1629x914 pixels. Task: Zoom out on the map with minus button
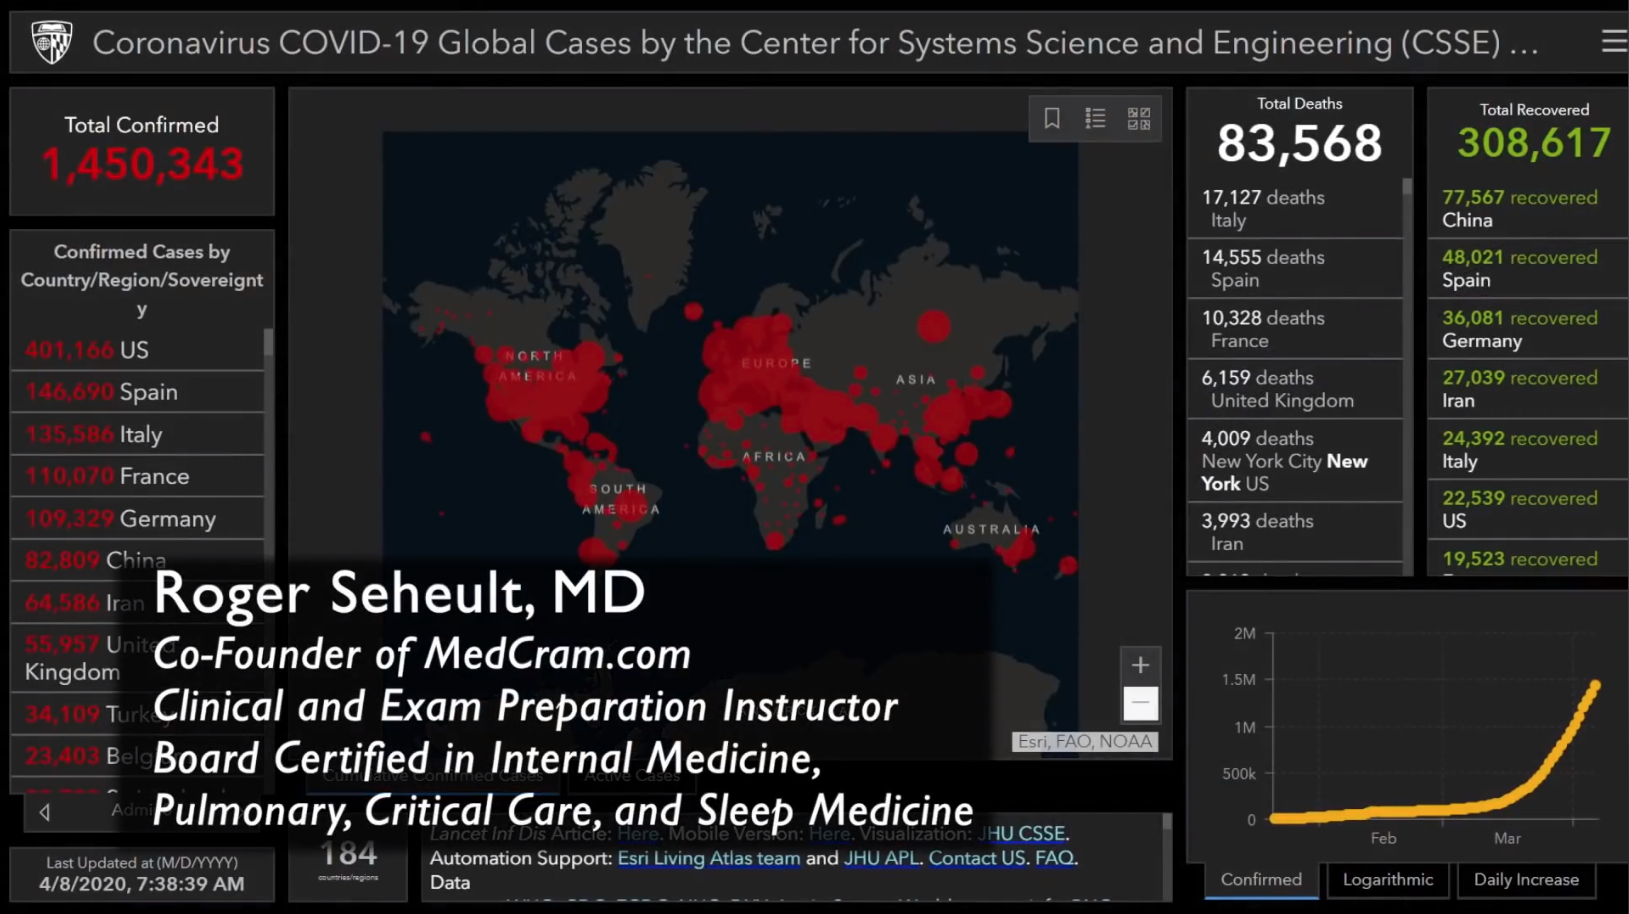[x=1140, y=702]
